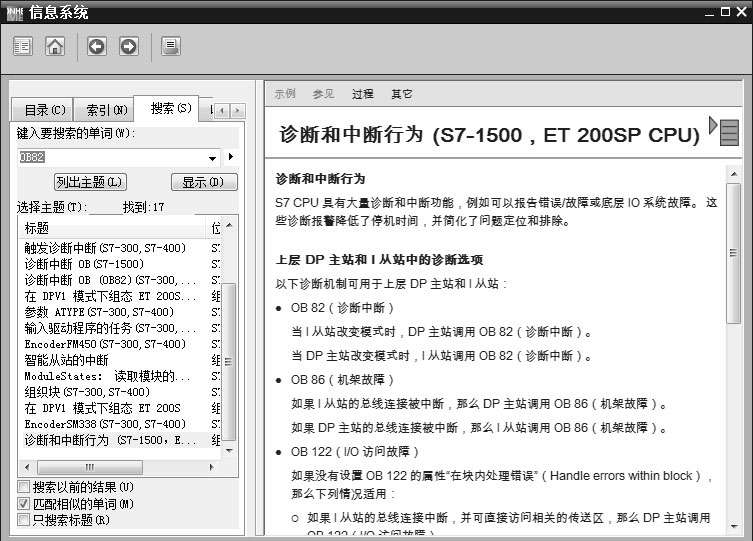
Task: Click the results list vertical scrollbar thumb
Action: pos(229,361)
